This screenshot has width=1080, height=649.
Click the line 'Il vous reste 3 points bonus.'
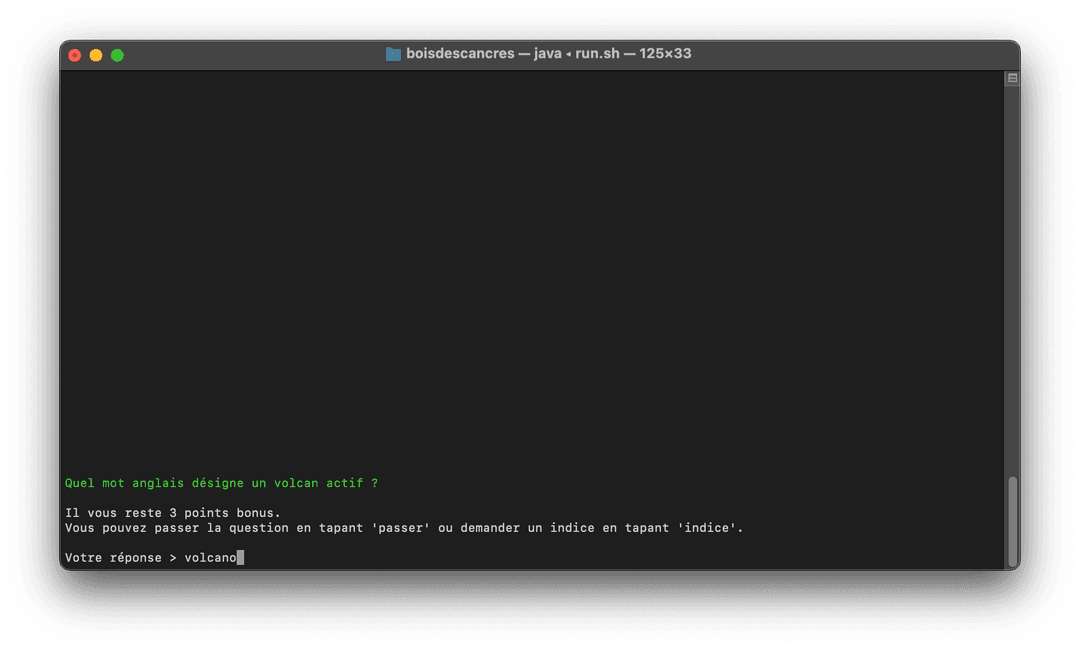coord(171,512)
